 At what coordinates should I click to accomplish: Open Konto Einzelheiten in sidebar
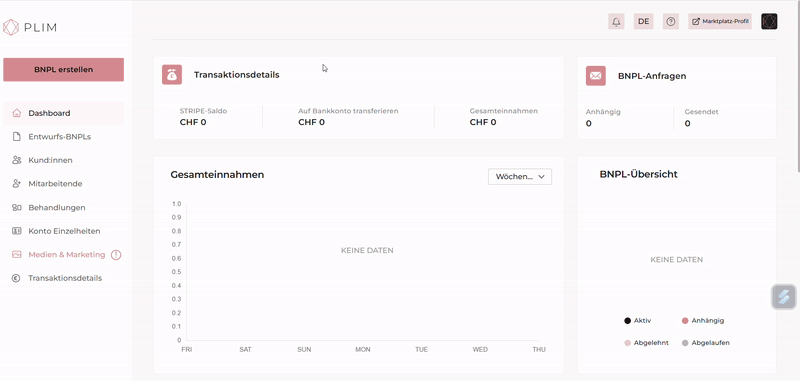pos(63,231)
